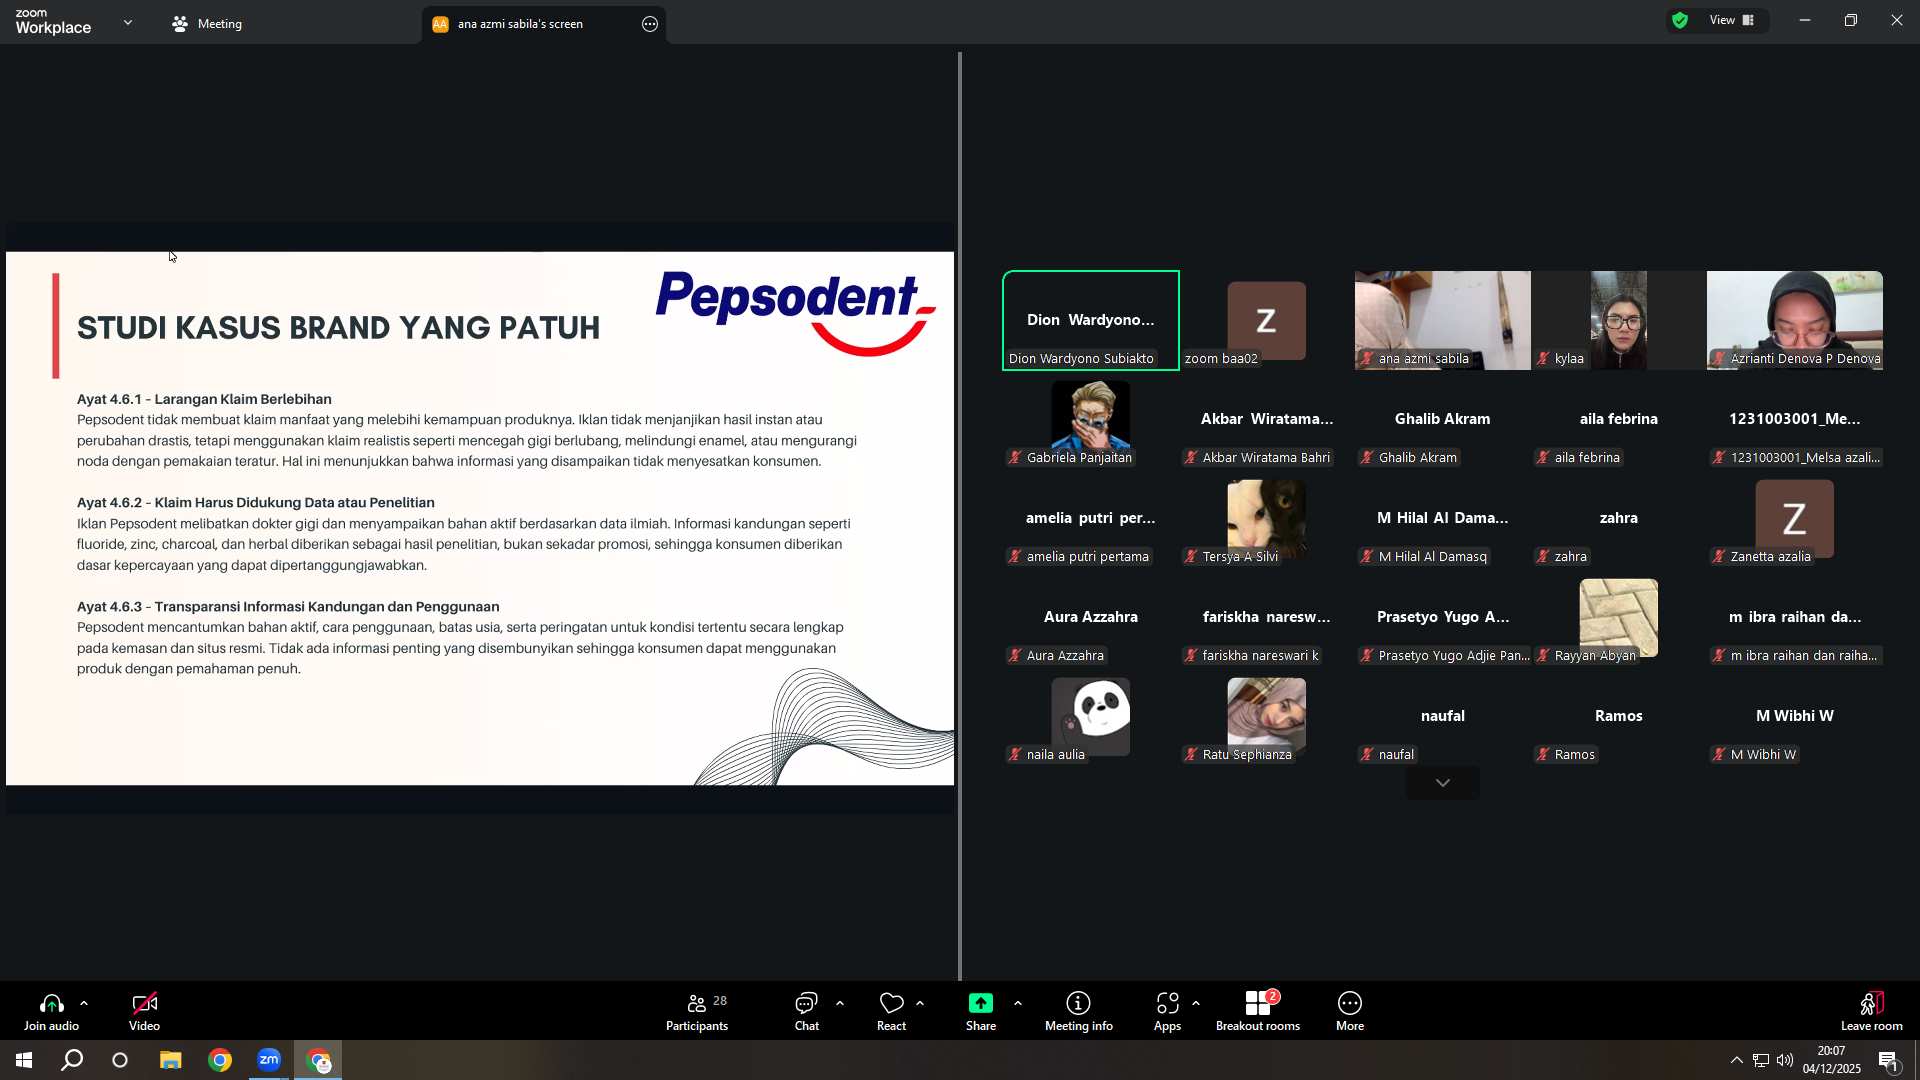Show more participants with down chevron
This screenshot has height=1080, width=1920.
tap(1442, 783)
